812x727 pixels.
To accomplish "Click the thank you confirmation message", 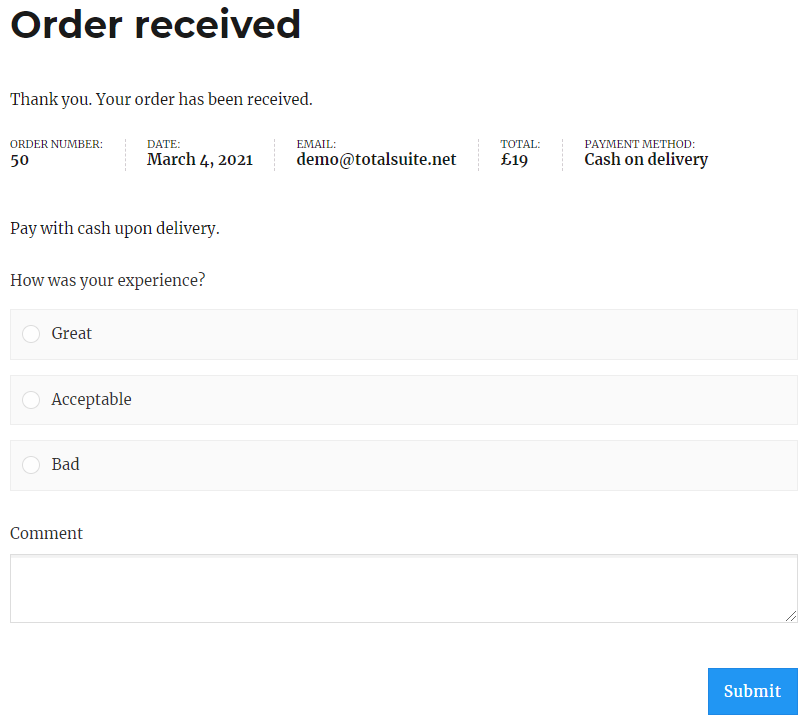I will coord(162,99).
